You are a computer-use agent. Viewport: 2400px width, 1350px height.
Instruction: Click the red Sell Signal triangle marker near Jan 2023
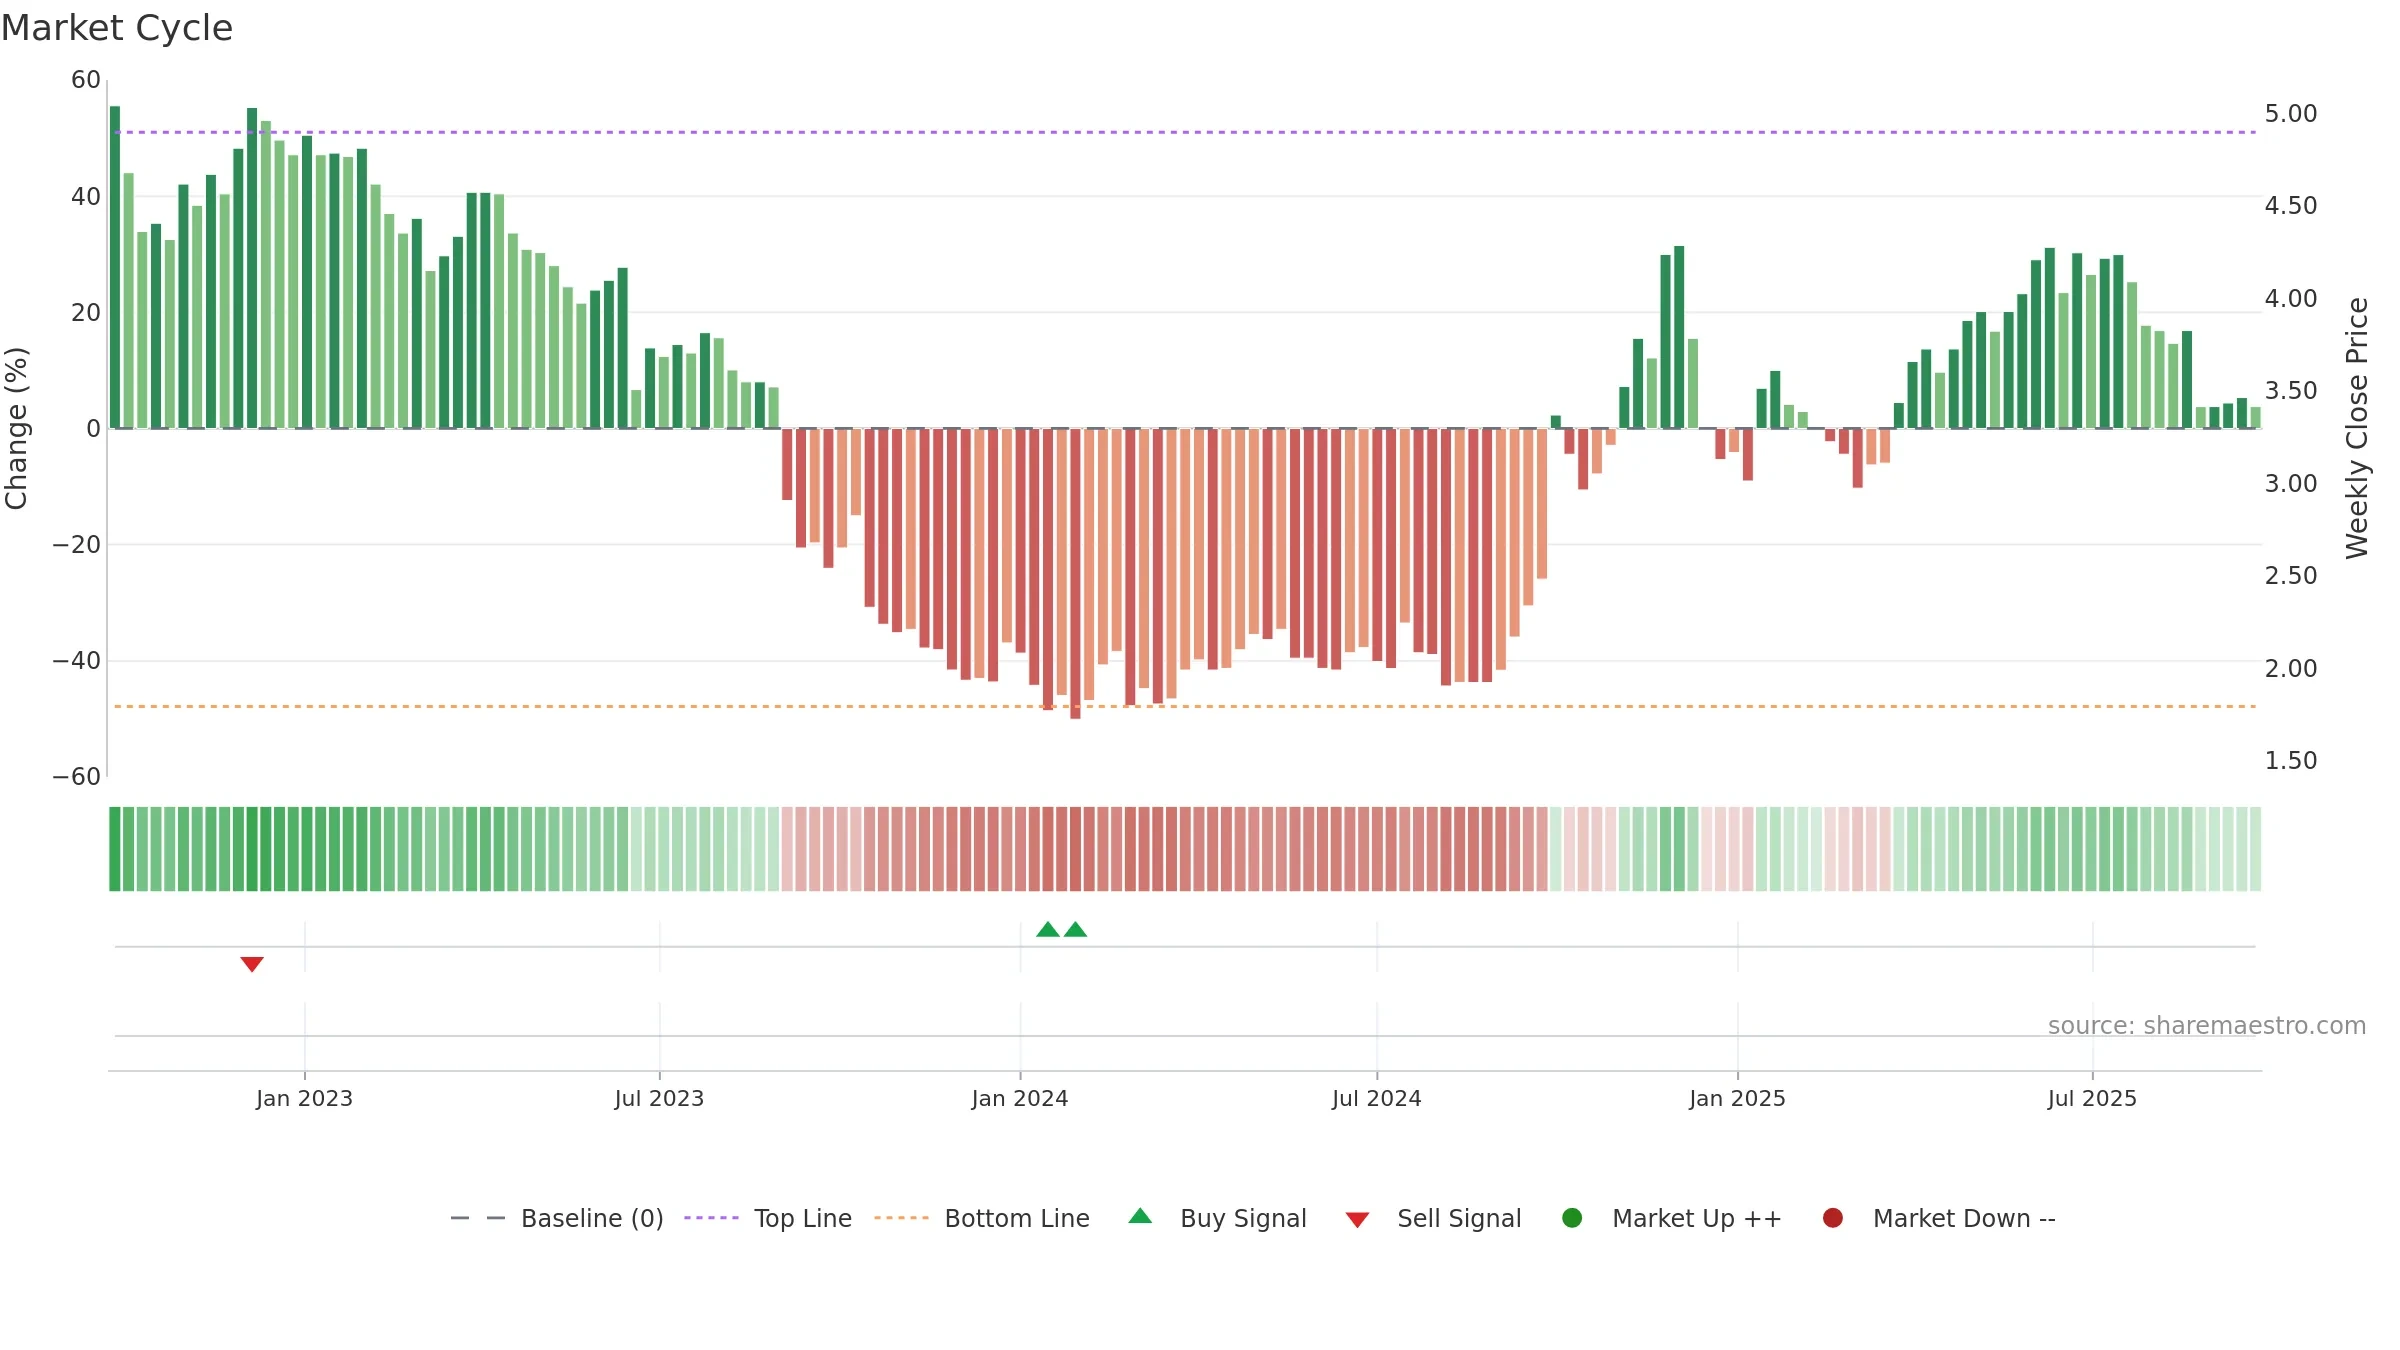click(252, 964)
